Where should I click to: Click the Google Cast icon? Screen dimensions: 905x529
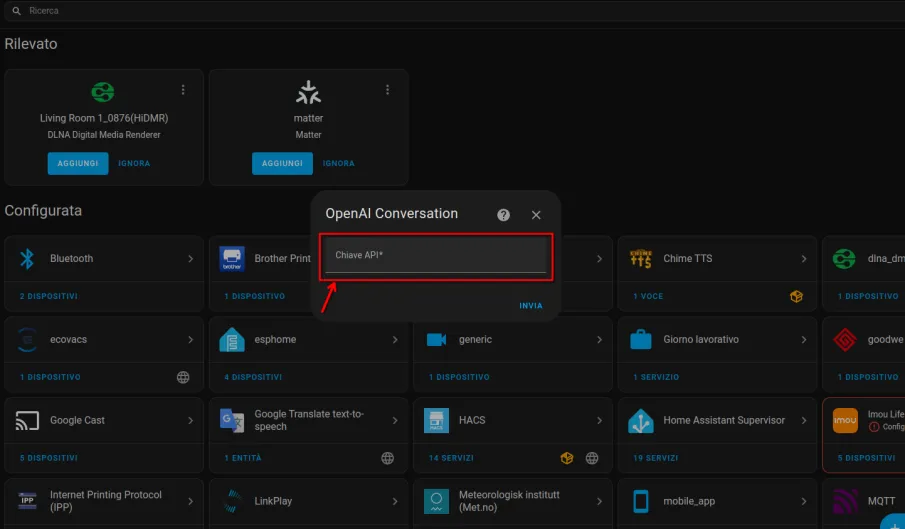tap(27, 421)
